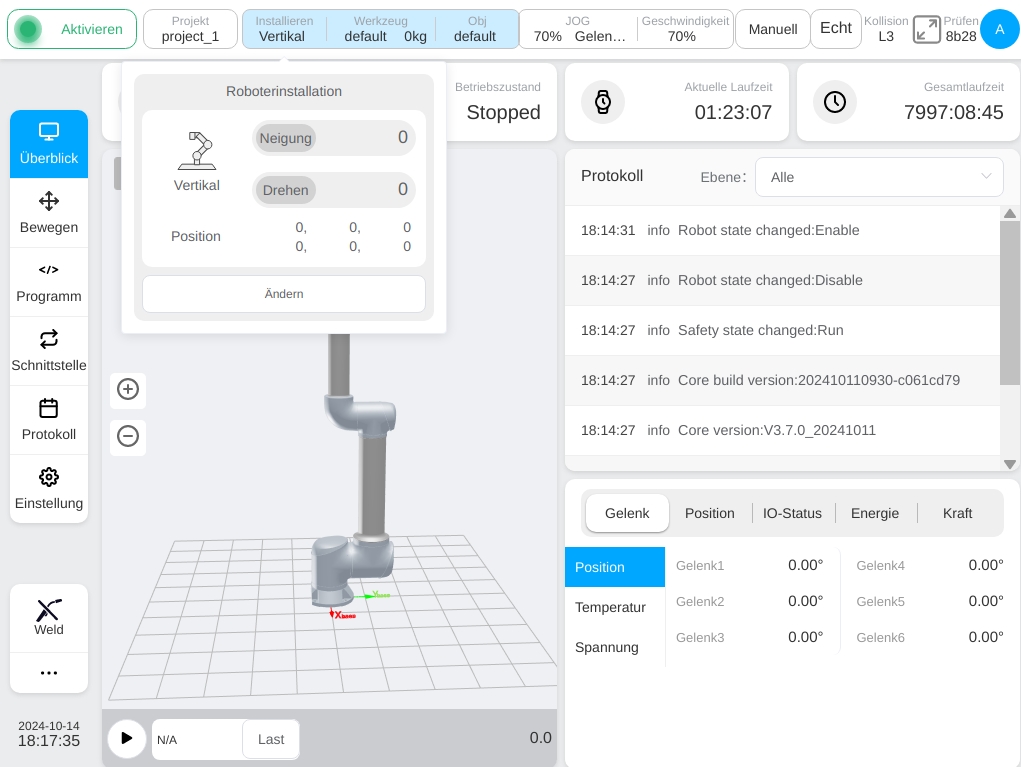Click the Aktuelle Laufzeit 01:23:07 value

[733, 113]
